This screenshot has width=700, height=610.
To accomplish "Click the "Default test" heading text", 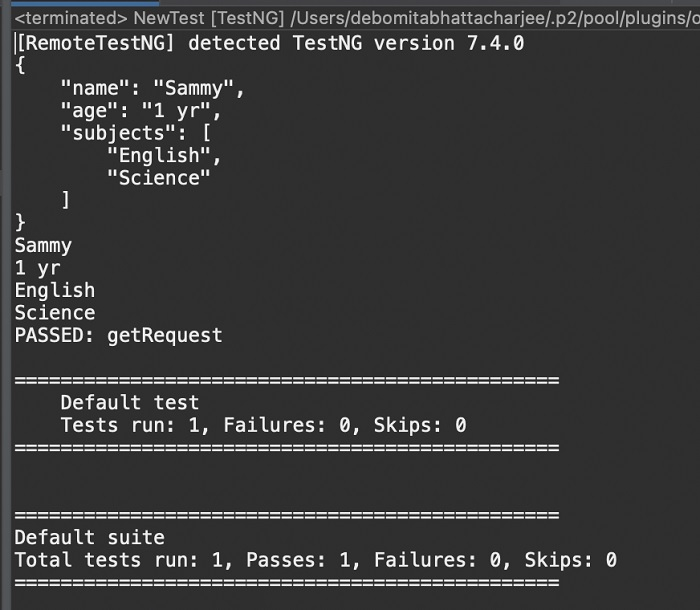I will point(129,403).
